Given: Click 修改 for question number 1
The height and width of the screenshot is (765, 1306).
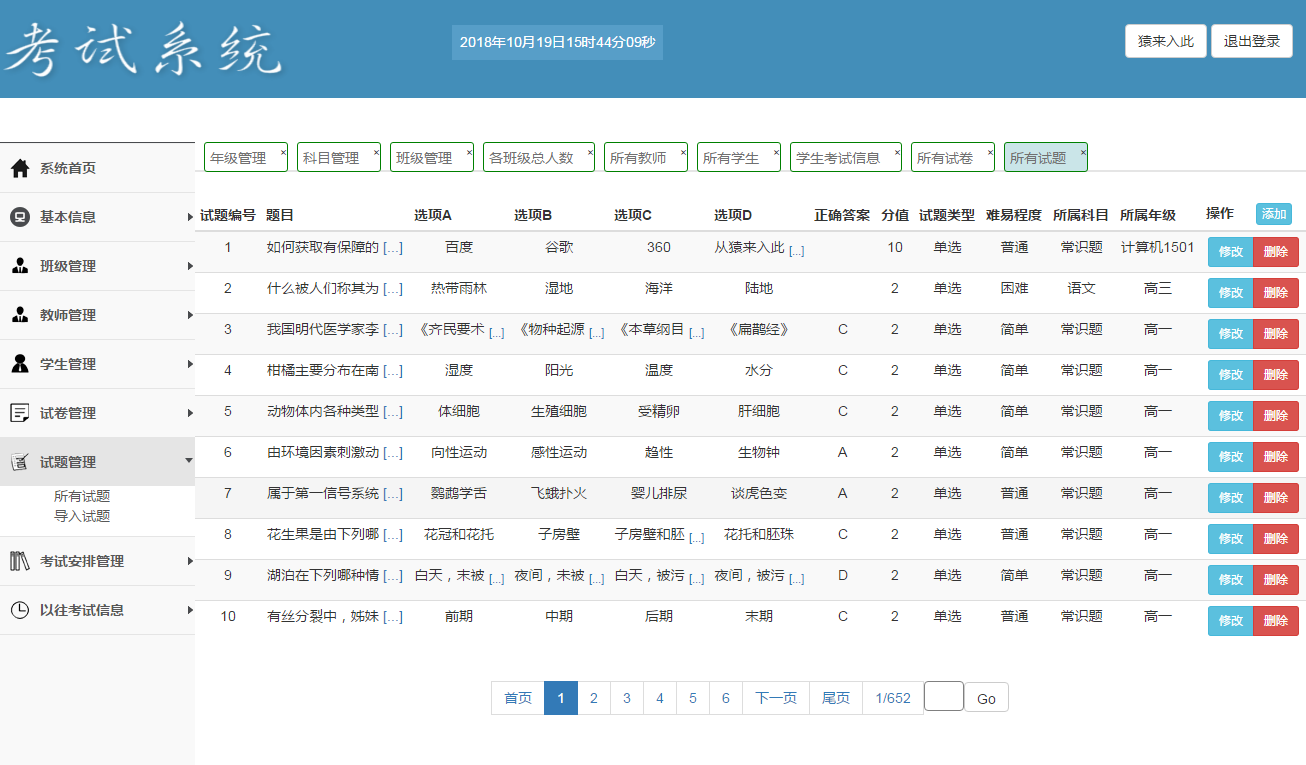Looking at the screenshot, I should pyautogui.click(x=1230, y=250).
